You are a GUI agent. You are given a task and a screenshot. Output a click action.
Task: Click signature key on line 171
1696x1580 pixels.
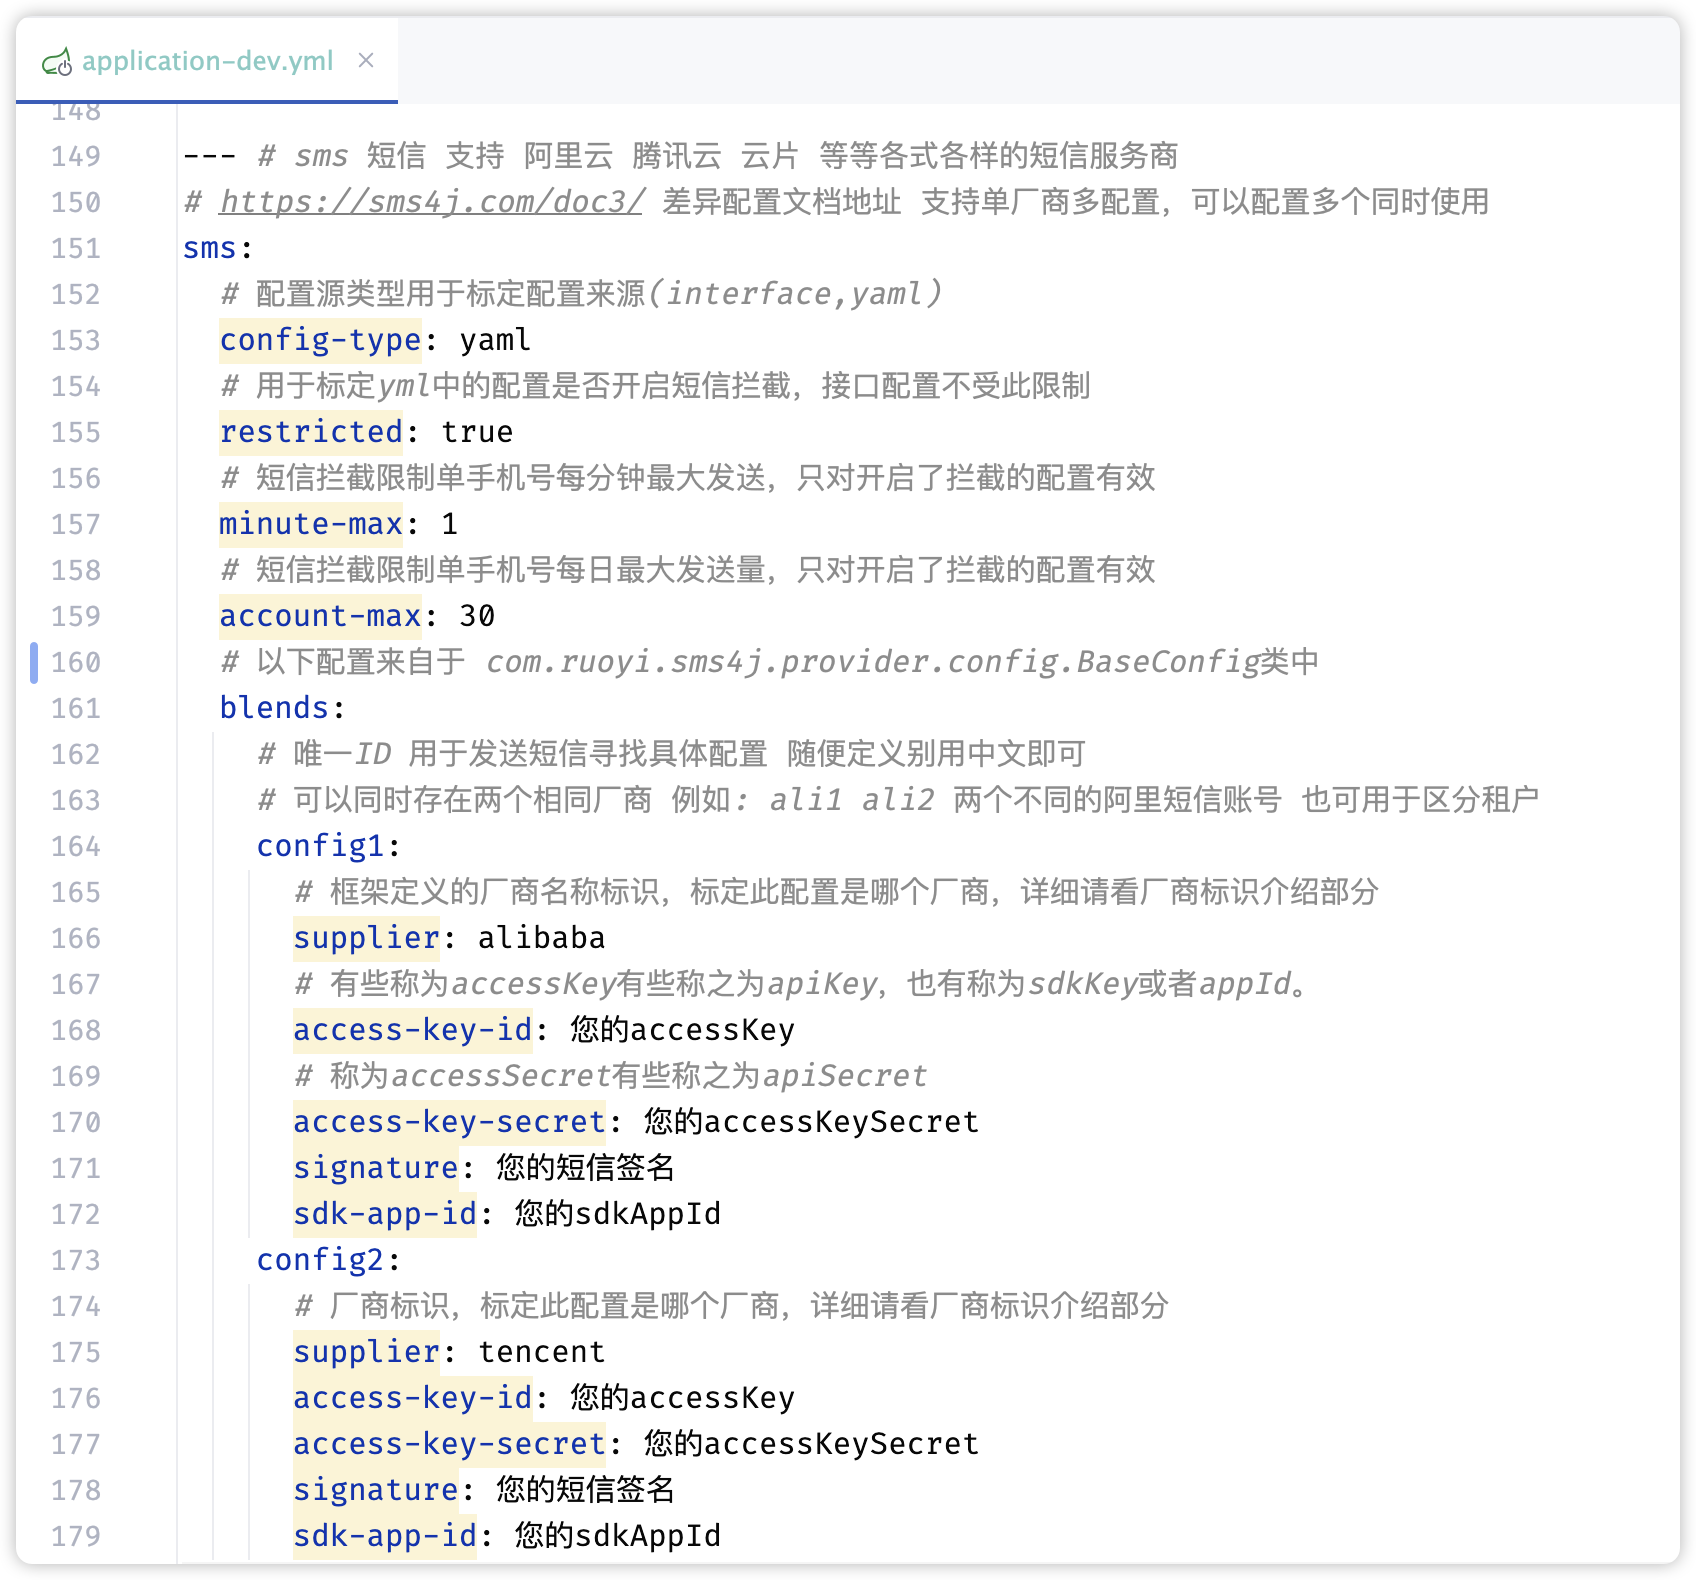pyautogui.click(x=375, y=1168)
